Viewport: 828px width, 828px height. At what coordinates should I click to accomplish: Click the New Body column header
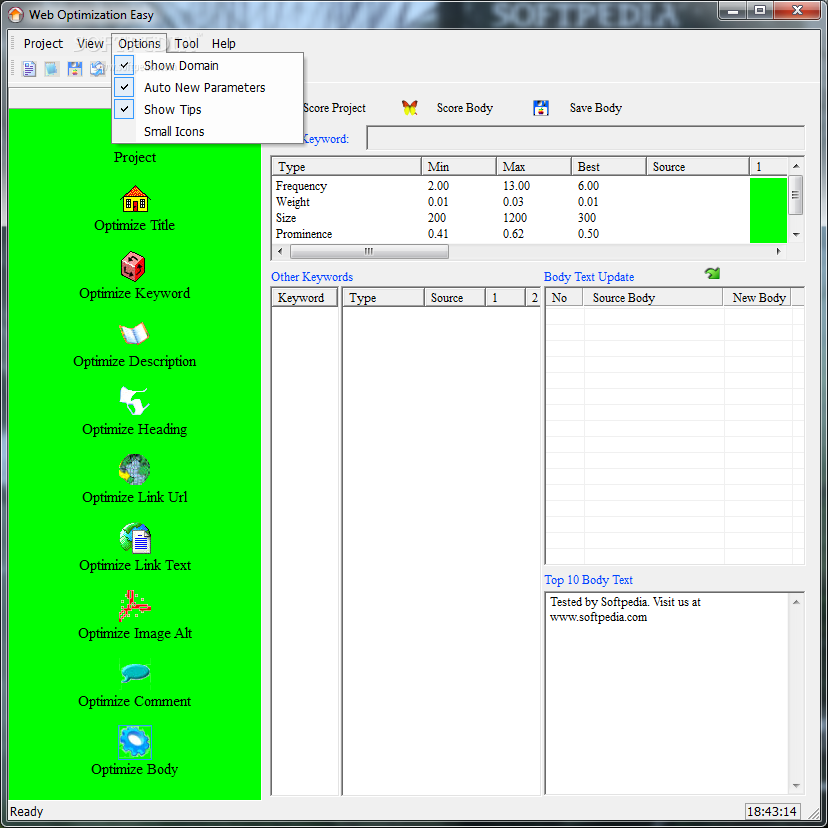758,297
